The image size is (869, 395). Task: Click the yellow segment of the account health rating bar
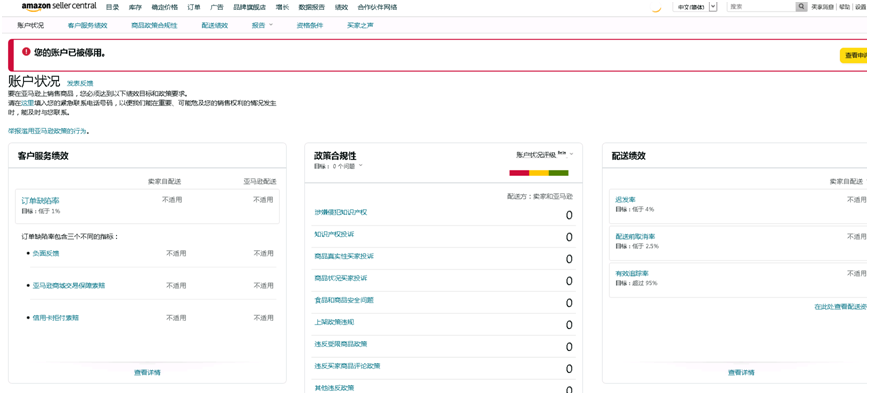539,173
